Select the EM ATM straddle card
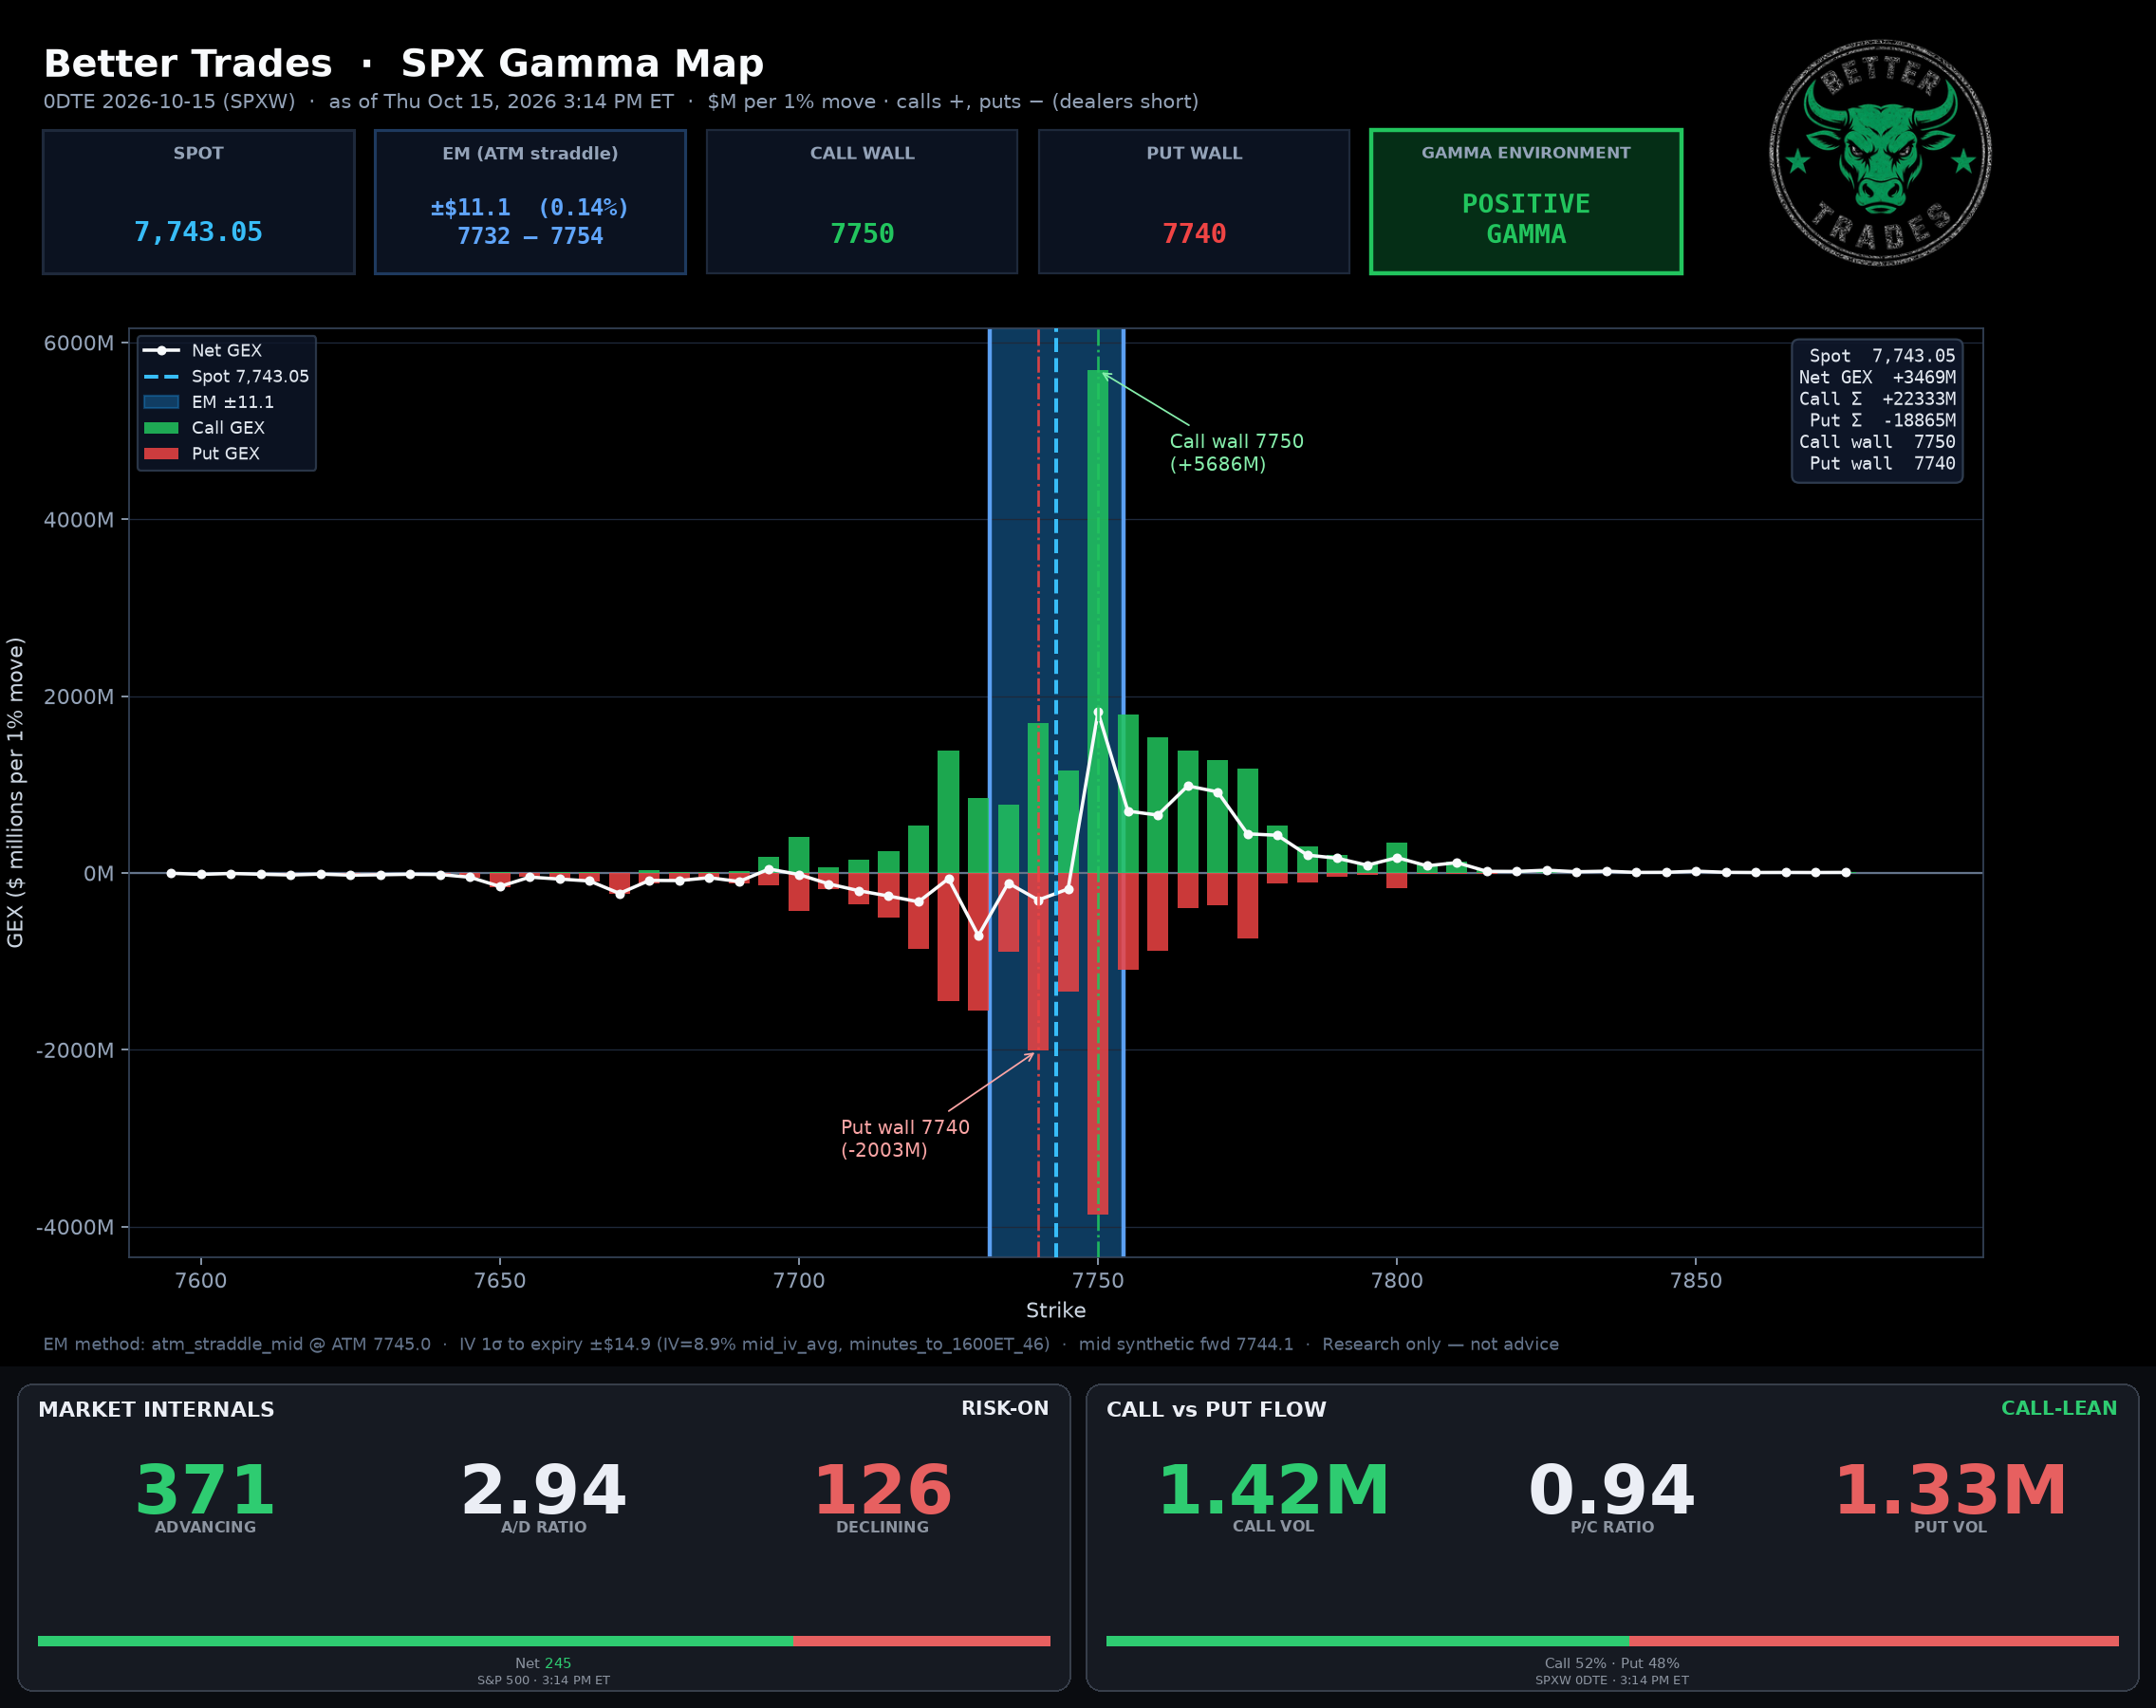2156x1708 pixels. point(530,201)
